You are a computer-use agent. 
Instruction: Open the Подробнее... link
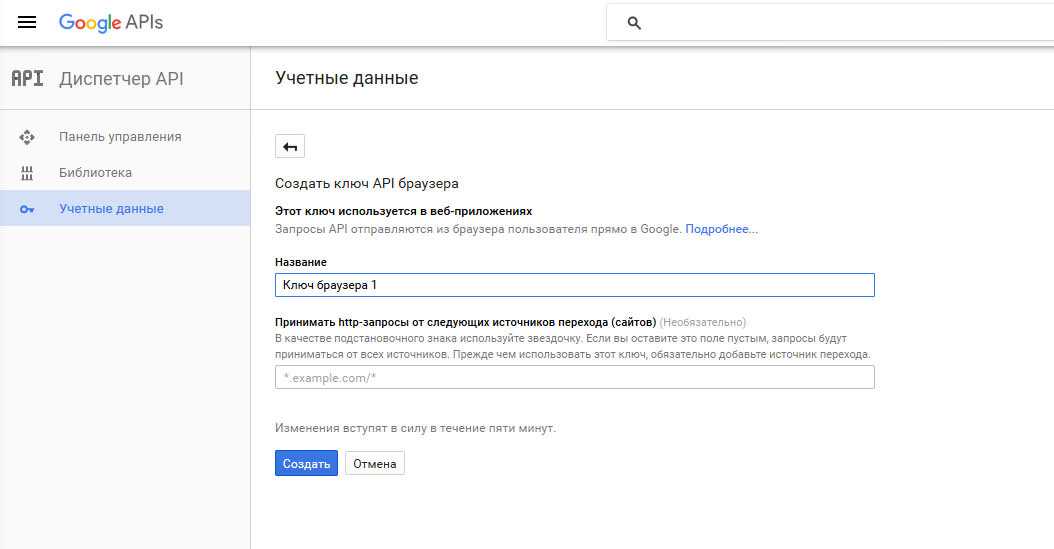(x=721, y=229)
